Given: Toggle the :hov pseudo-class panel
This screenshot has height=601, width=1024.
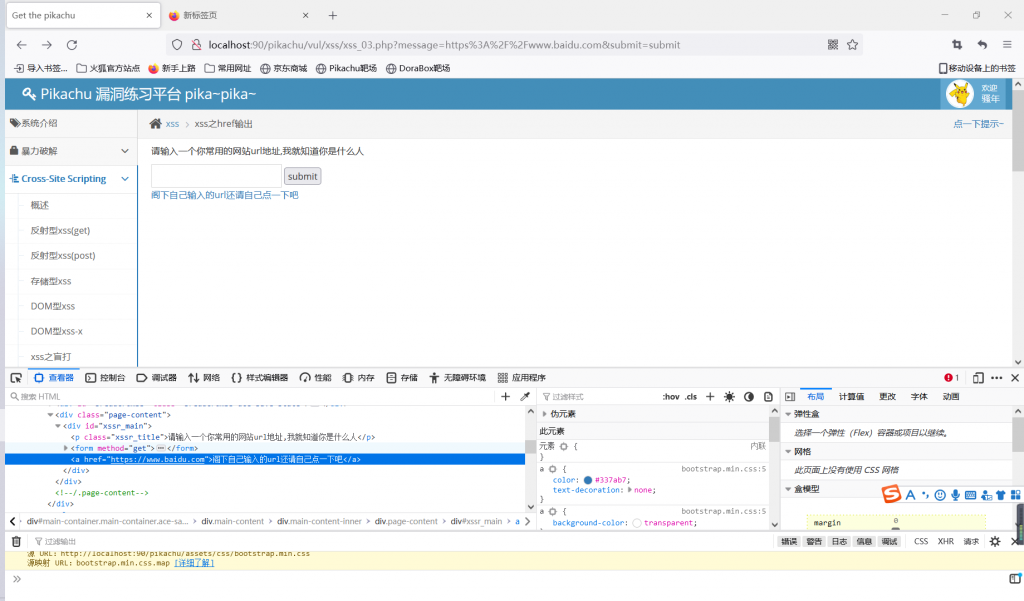Looking at the screenshot, I should click(x=670, y=397).
